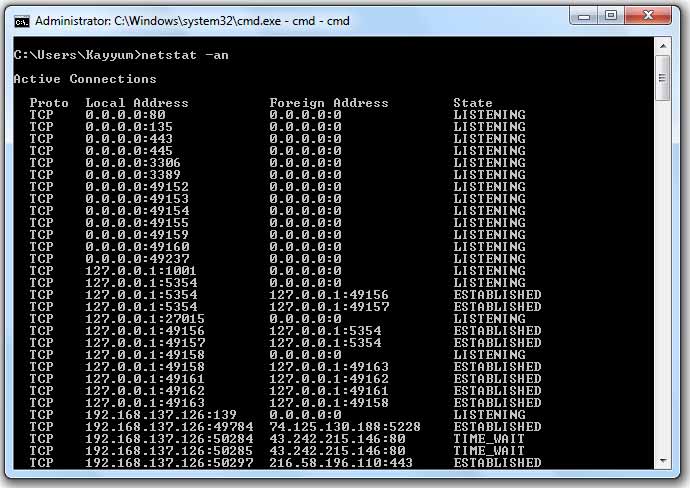The image size is (690, 488).
Task: Click TIME_WAIT state for port 50284
Action: (489, 439)
